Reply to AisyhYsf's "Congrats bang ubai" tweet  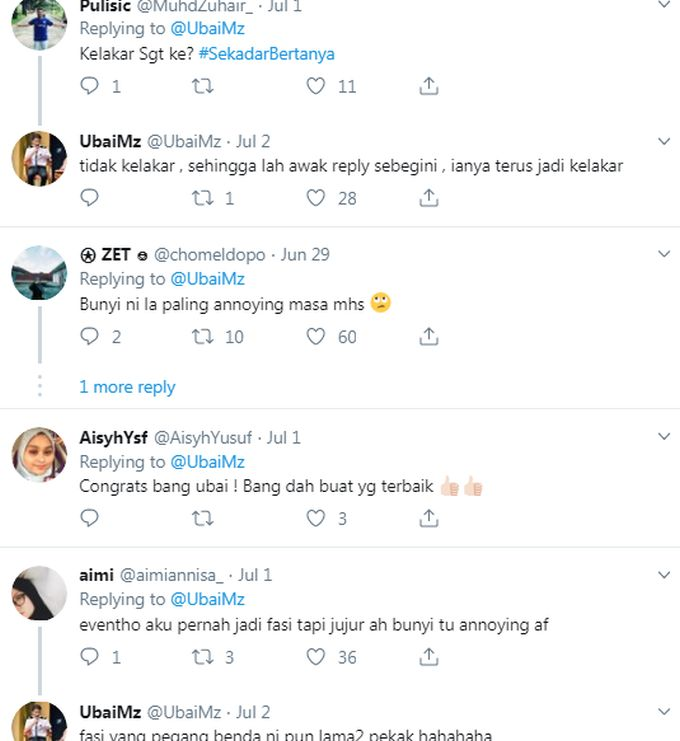[90, 518]
